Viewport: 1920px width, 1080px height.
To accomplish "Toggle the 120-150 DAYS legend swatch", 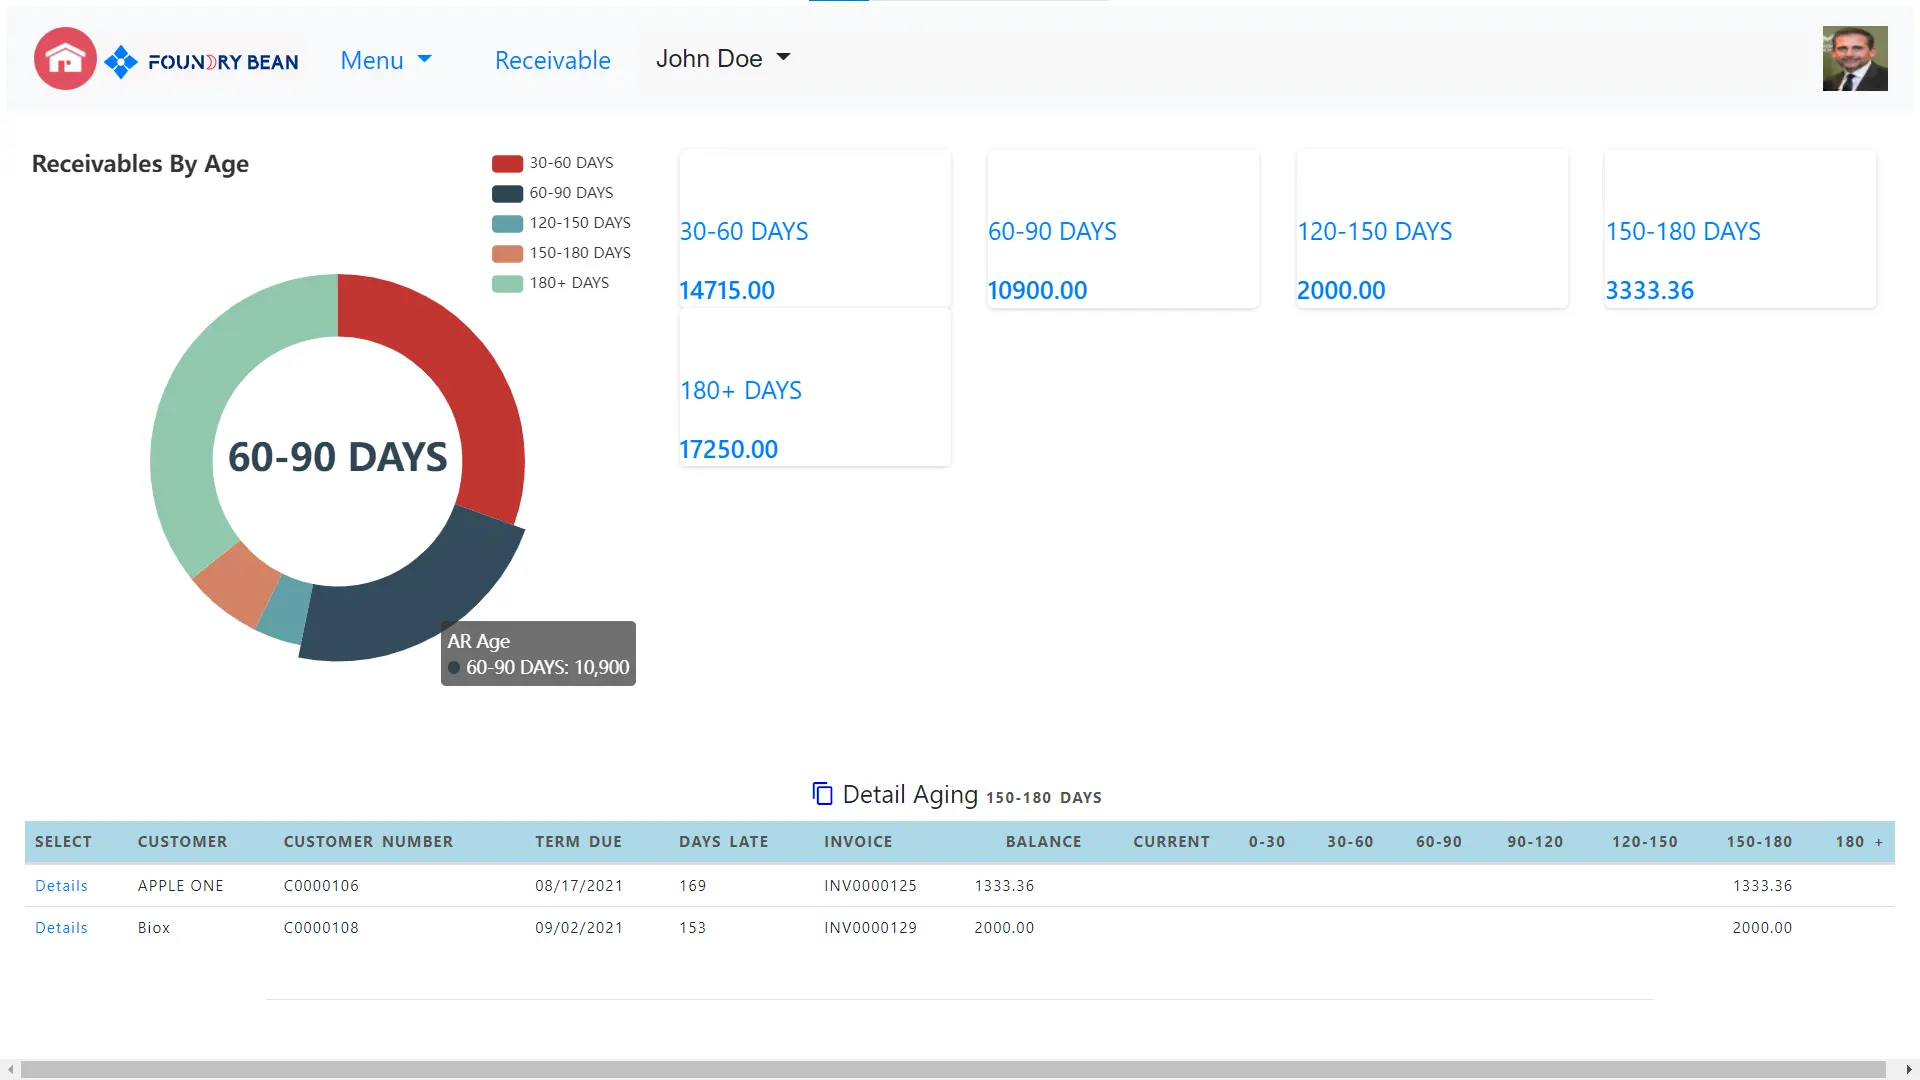I will 507,223.
